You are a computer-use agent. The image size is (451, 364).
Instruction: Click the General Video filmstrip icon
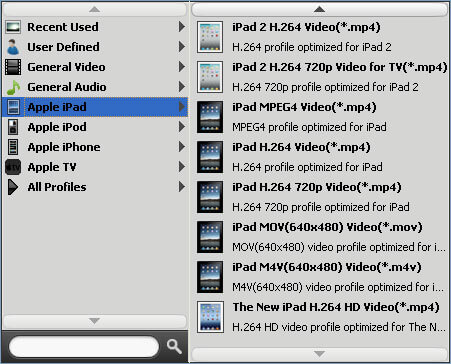pyautogui.click(x=13, y=67)
